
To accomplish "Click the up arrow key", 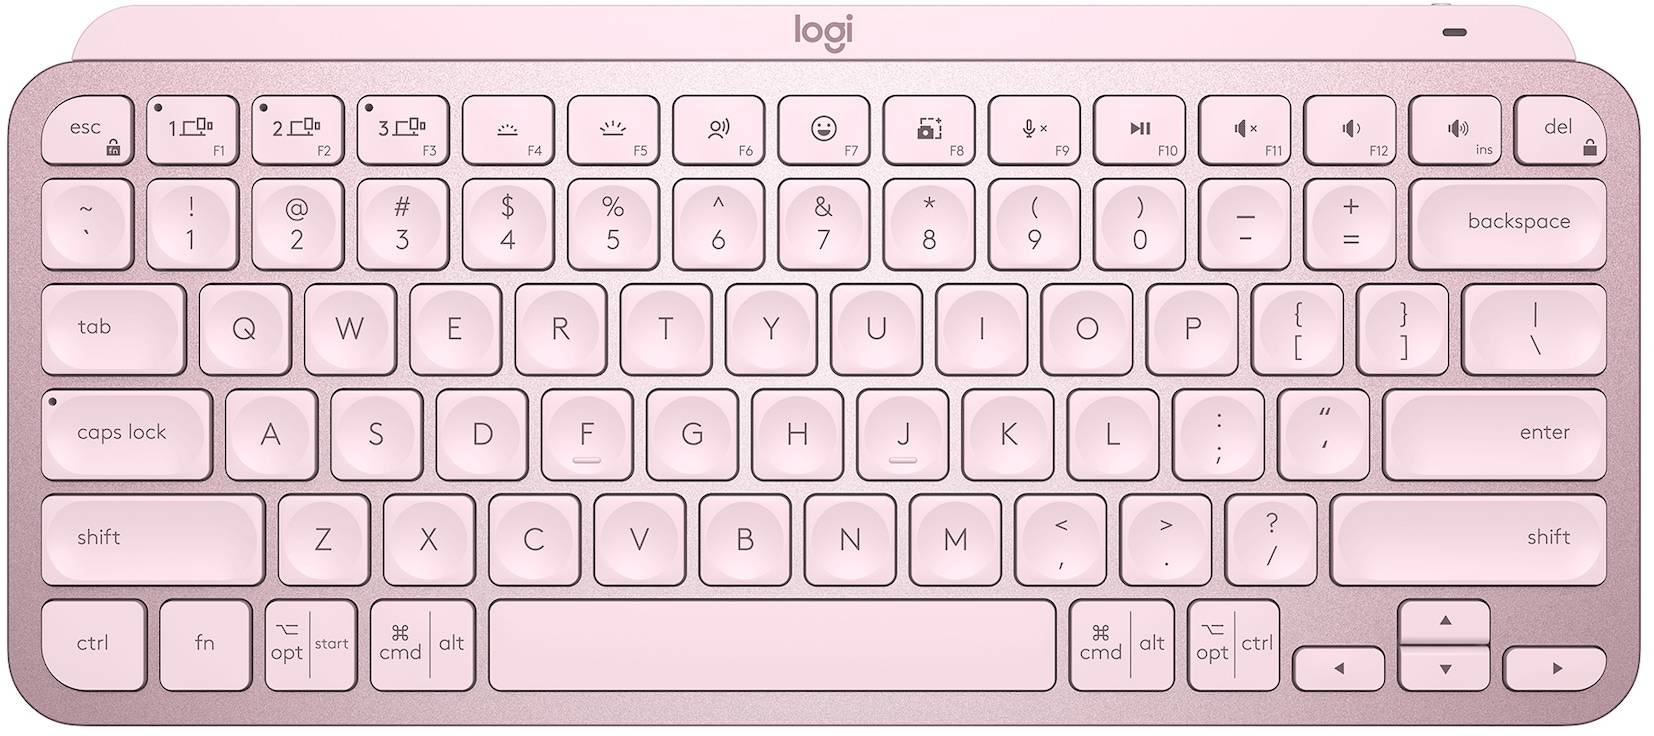I will [x=1444, y=622].
